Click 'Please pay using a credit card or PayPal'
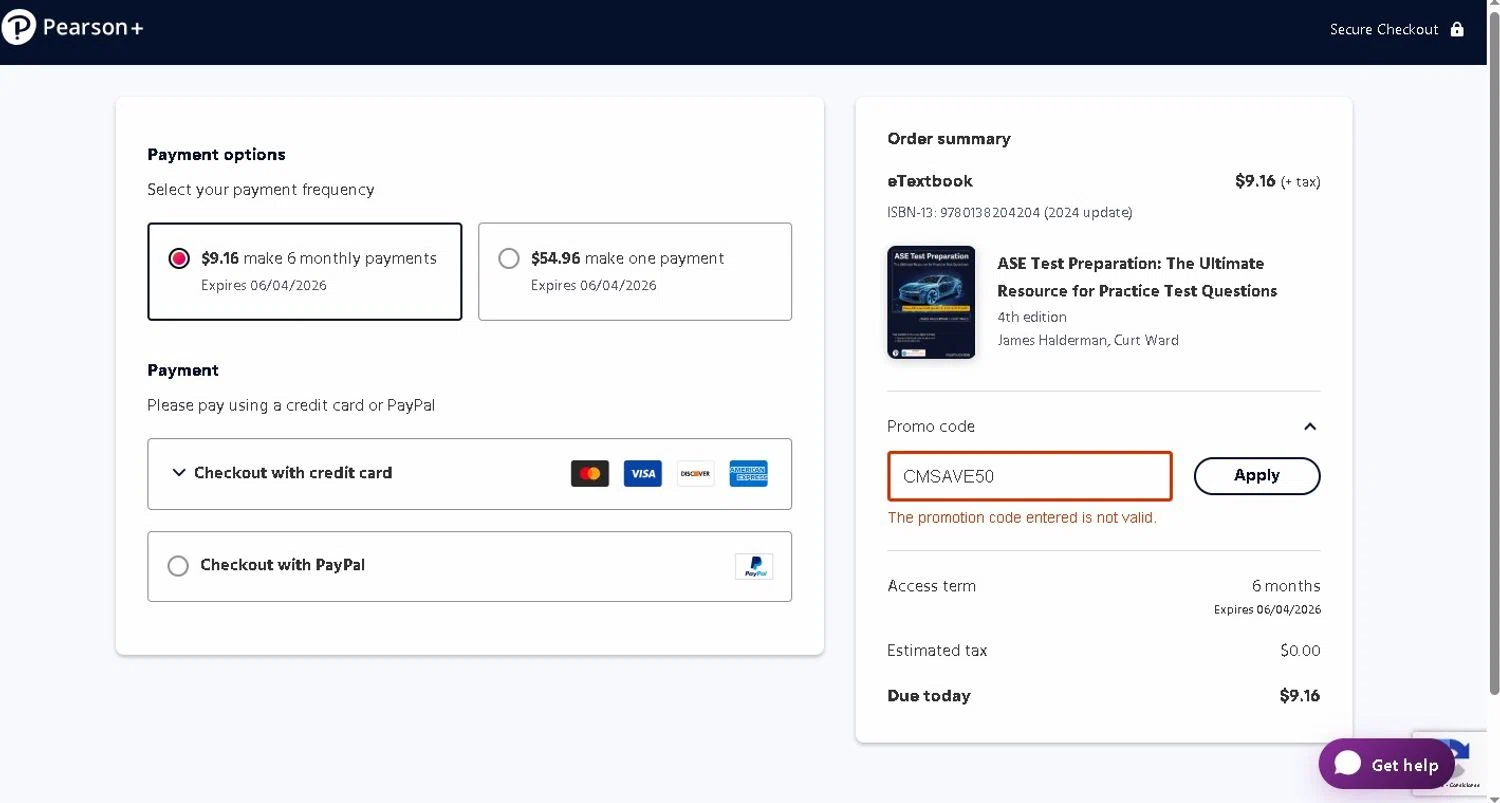Image resolution: width=1500 pixels, height=803 pixels. pos(291,406)
